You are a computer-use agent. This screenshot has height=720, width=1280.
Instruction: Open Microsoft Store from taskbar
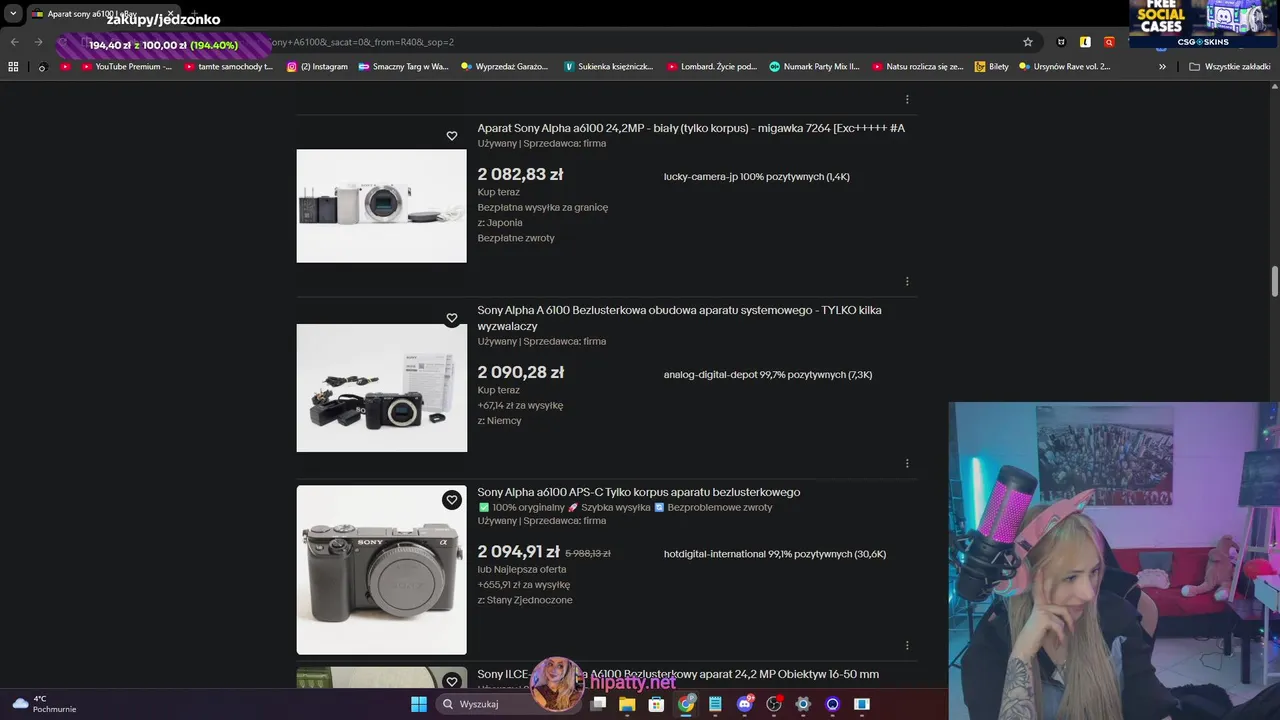pos(656,704)
